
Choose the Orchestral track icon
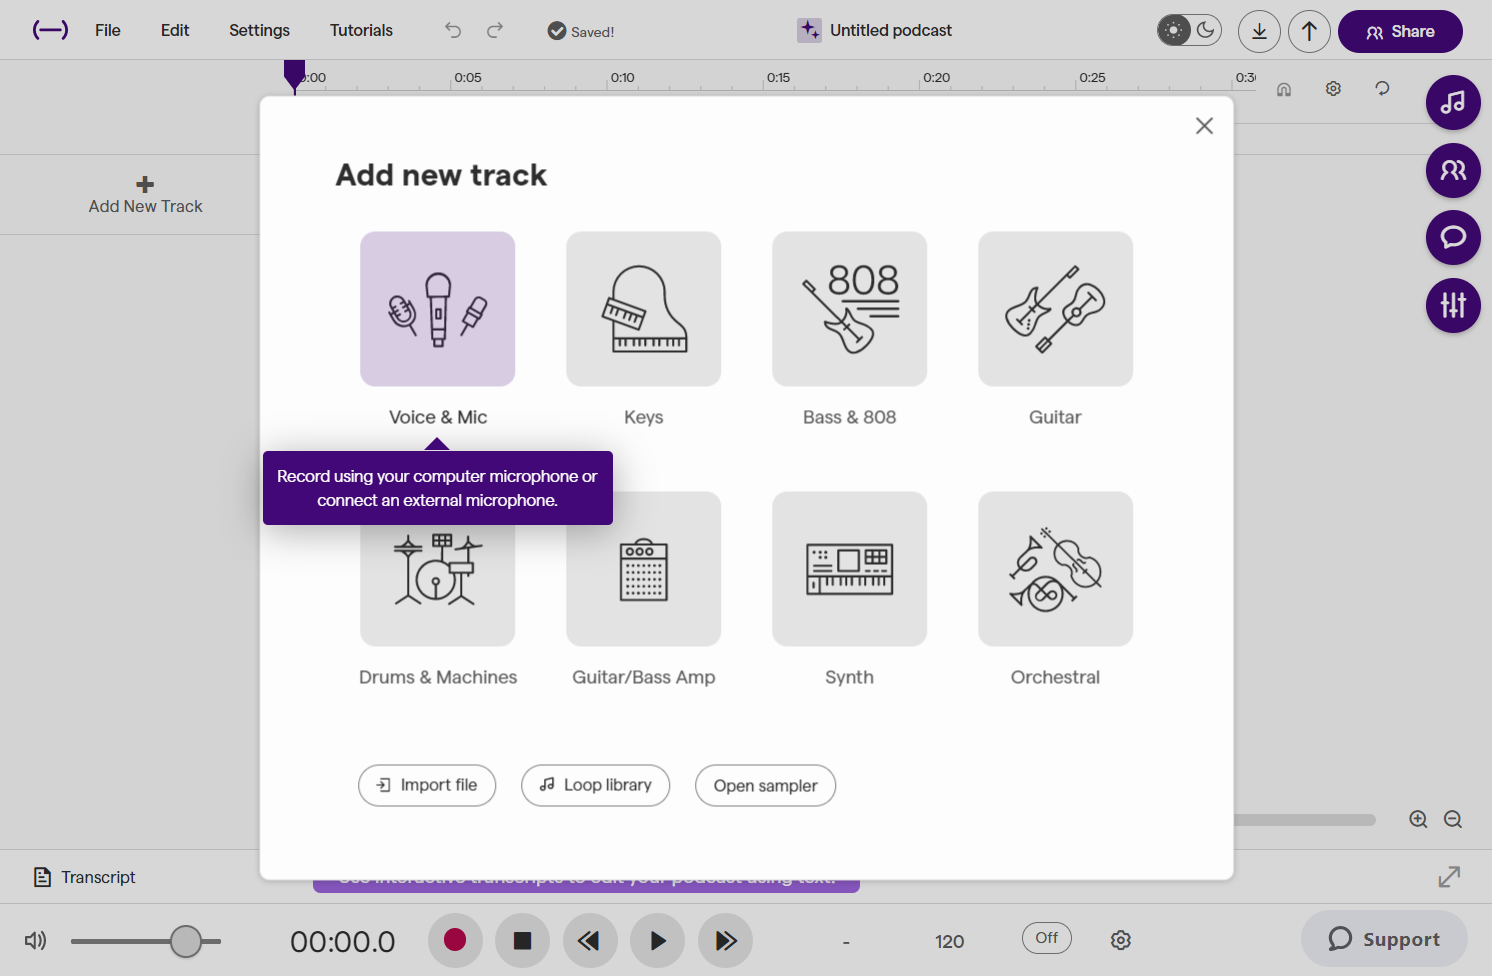[1055, 569]
